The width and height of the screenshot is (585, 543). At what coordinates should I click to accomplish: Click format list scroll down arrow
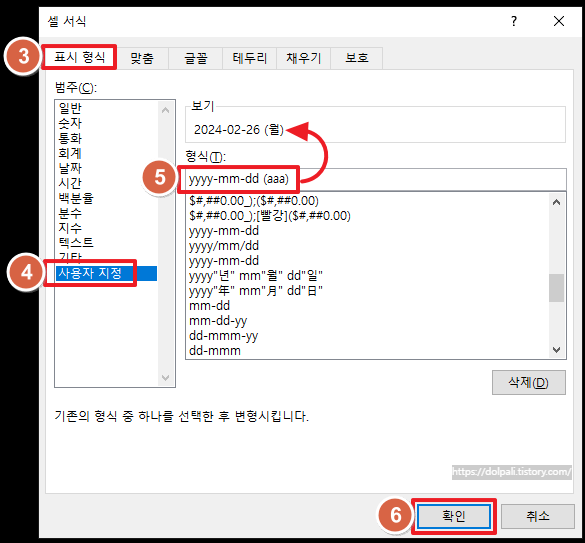click(556, 350)
